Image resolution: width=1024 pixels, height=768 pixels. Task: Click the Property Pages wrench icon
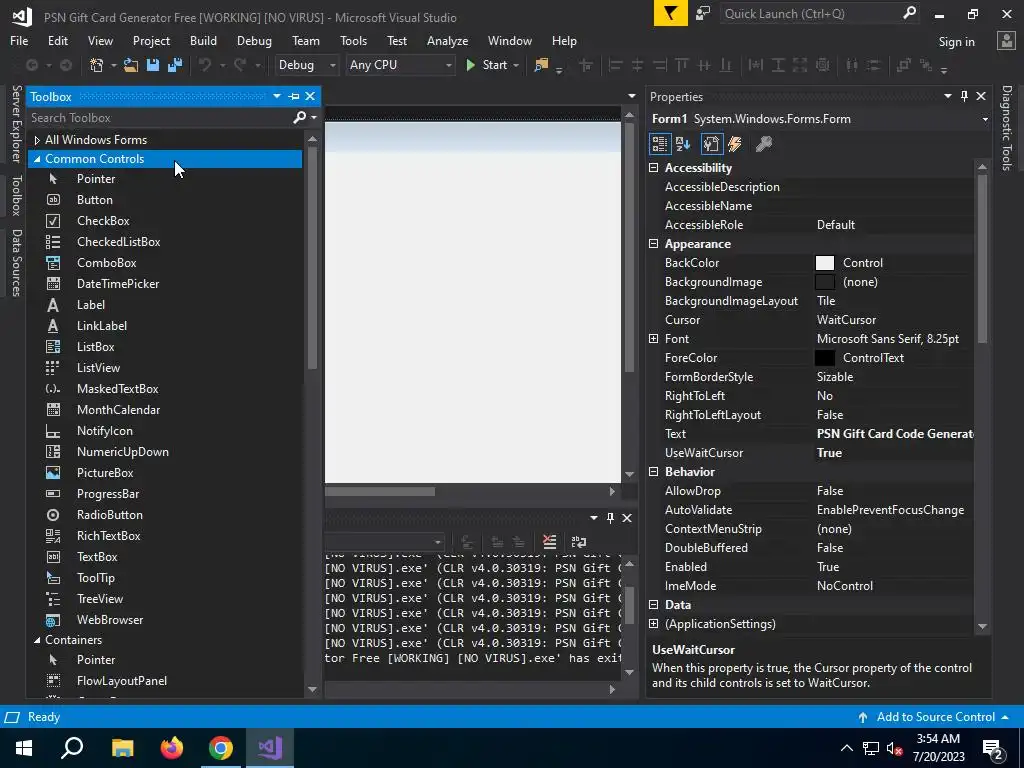[x=763, y=144]
